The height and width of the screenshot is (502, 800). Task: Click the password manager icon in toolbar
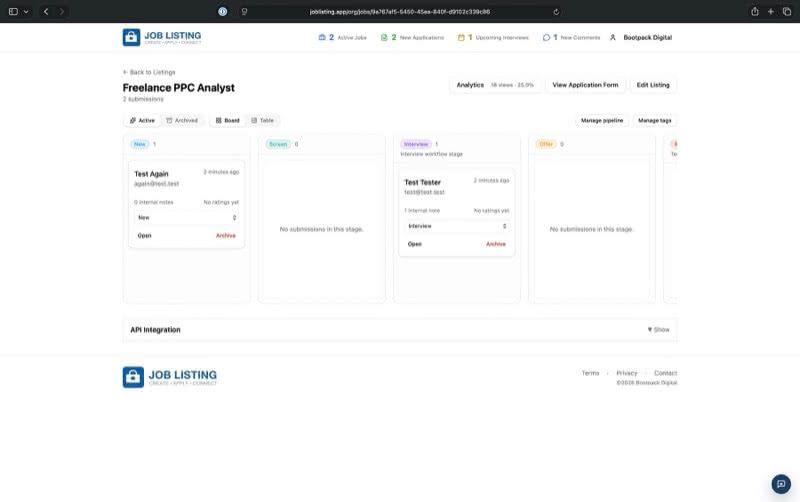(x=223, y=11)
